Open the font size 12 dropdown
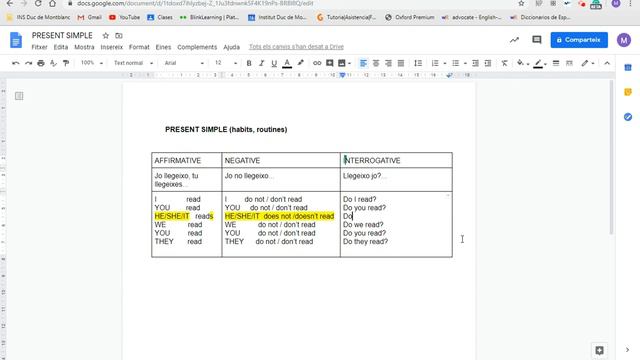Viewport: 640px width, 360px height. pos(225,63)
